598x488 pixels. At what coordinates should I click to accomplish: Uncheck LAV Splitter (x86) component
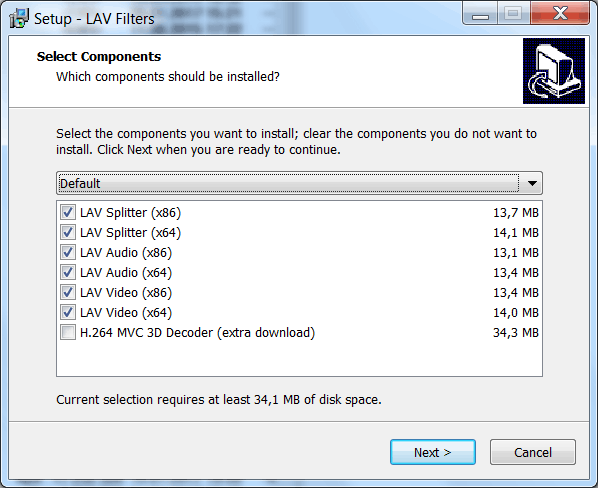68,212
